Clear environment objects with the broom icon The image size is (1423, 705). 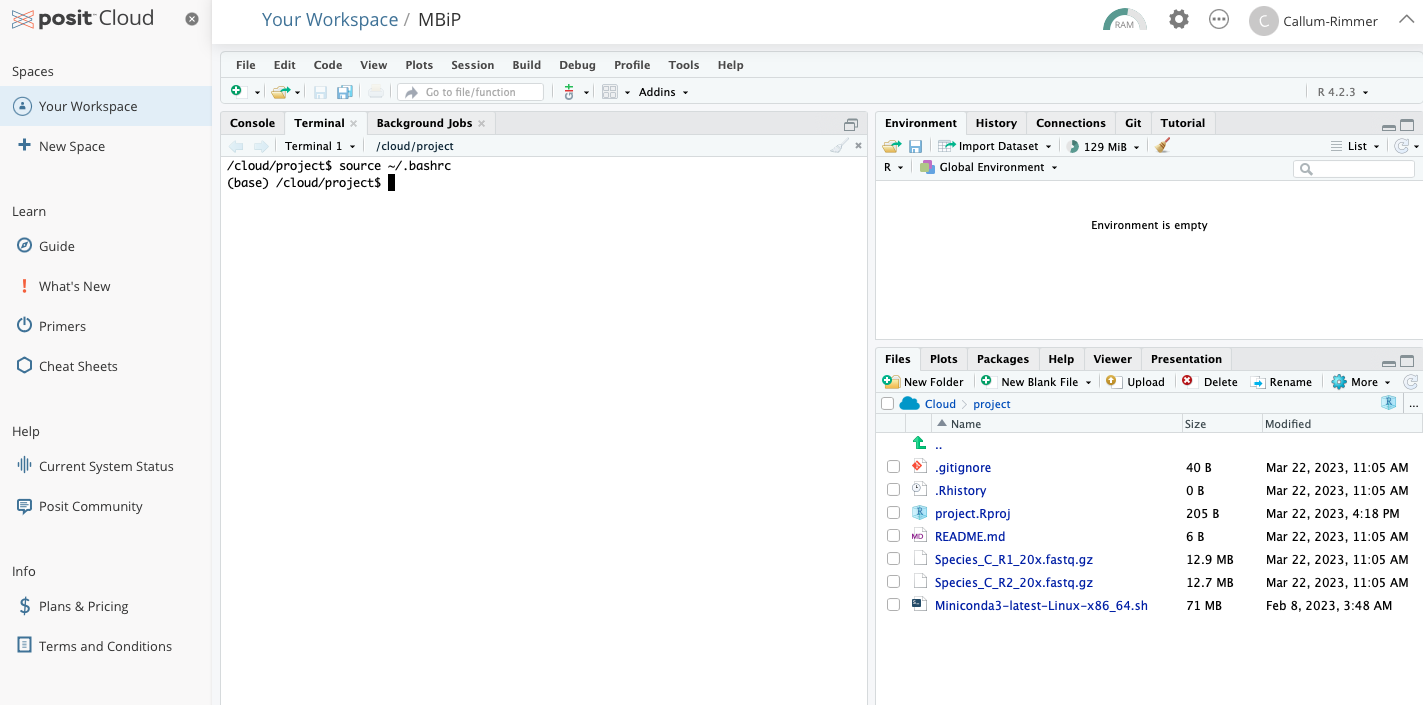(x=1162, y=145)
